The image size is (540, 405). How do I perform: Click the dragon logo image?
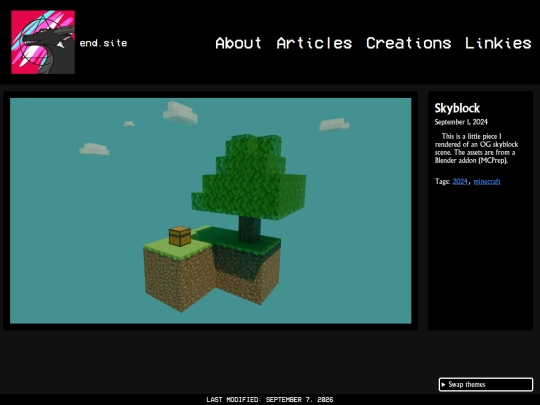pyautogui.click(x=43, y=42)
